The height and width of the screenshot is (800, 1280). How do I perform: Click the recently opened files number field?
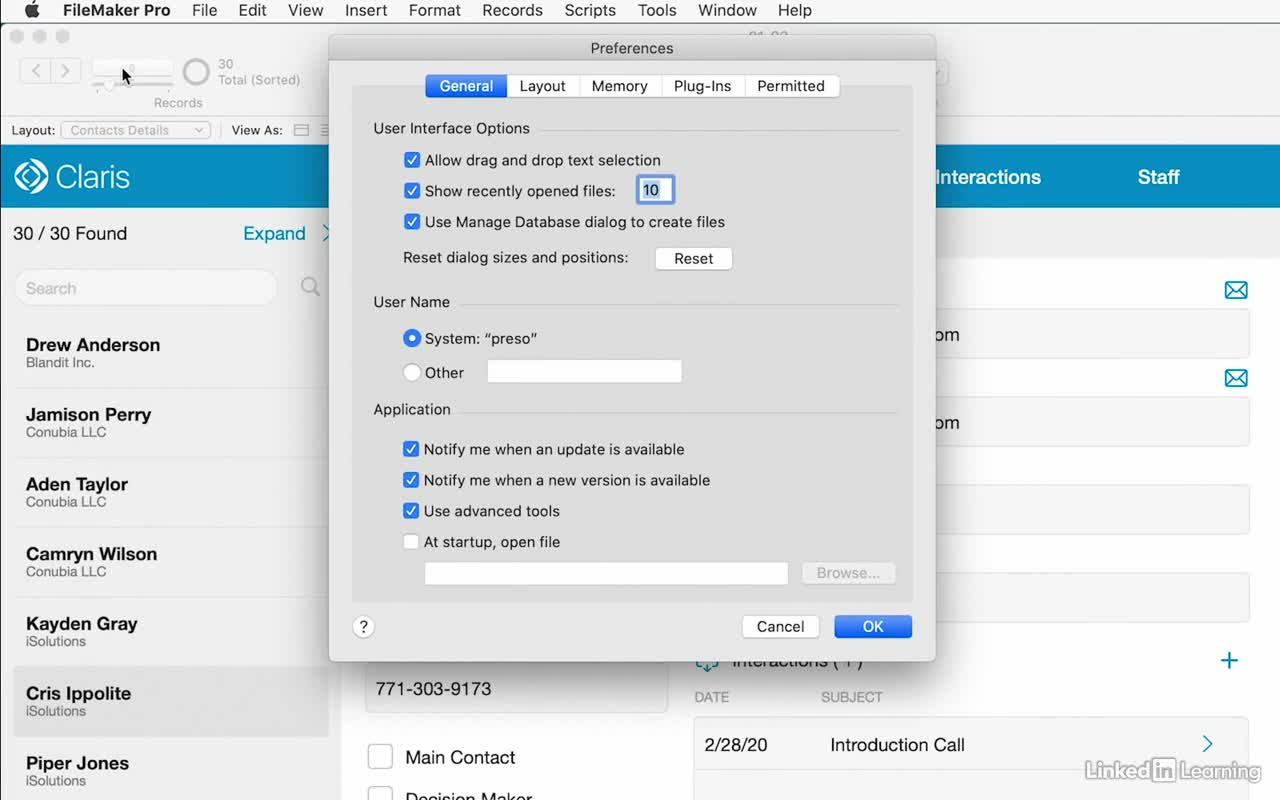point(655,190)
